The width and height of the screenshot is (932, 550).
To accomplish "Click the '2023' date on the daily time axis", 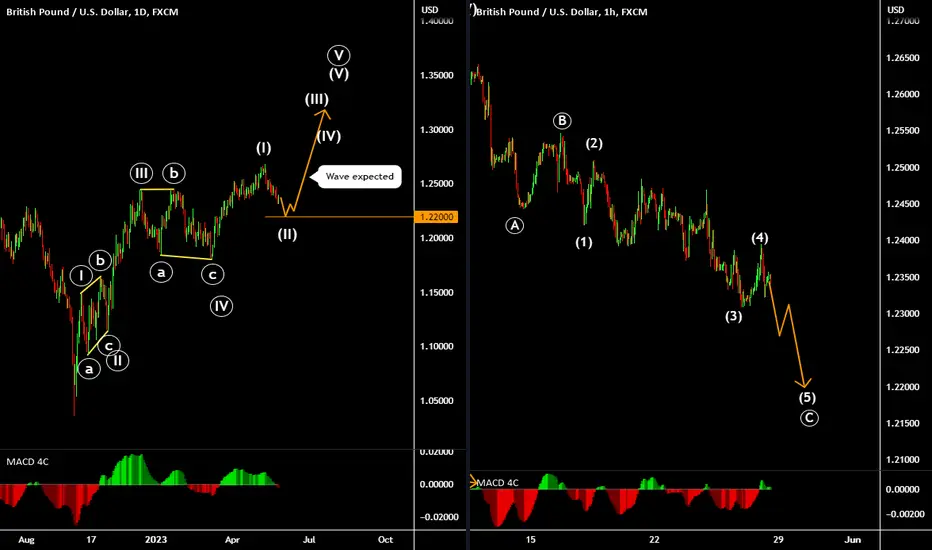I will (156, 539).
